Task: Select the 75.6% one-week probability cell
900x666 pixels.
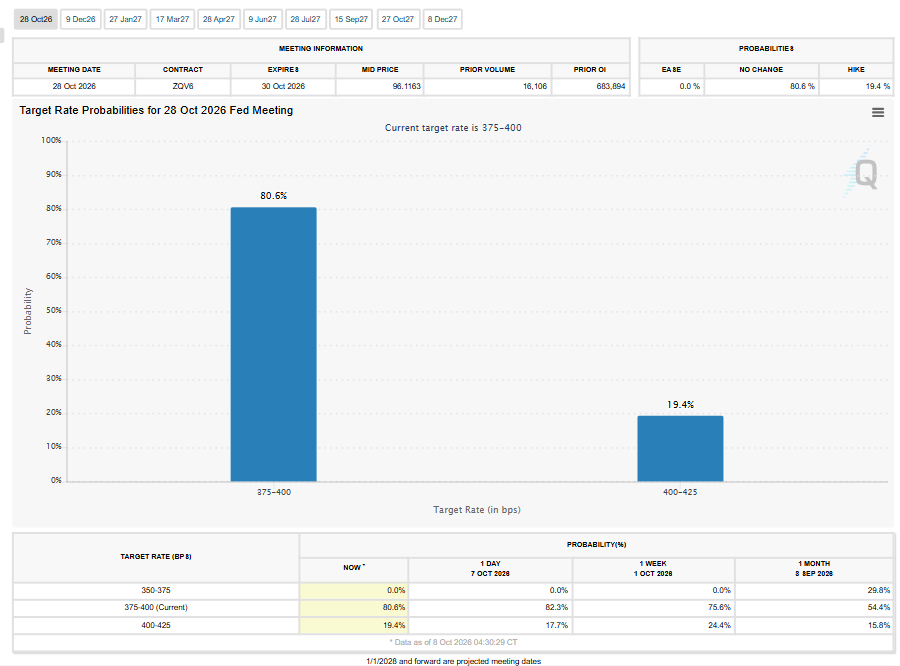Action: pyautogui.click(x=653, y=607)
